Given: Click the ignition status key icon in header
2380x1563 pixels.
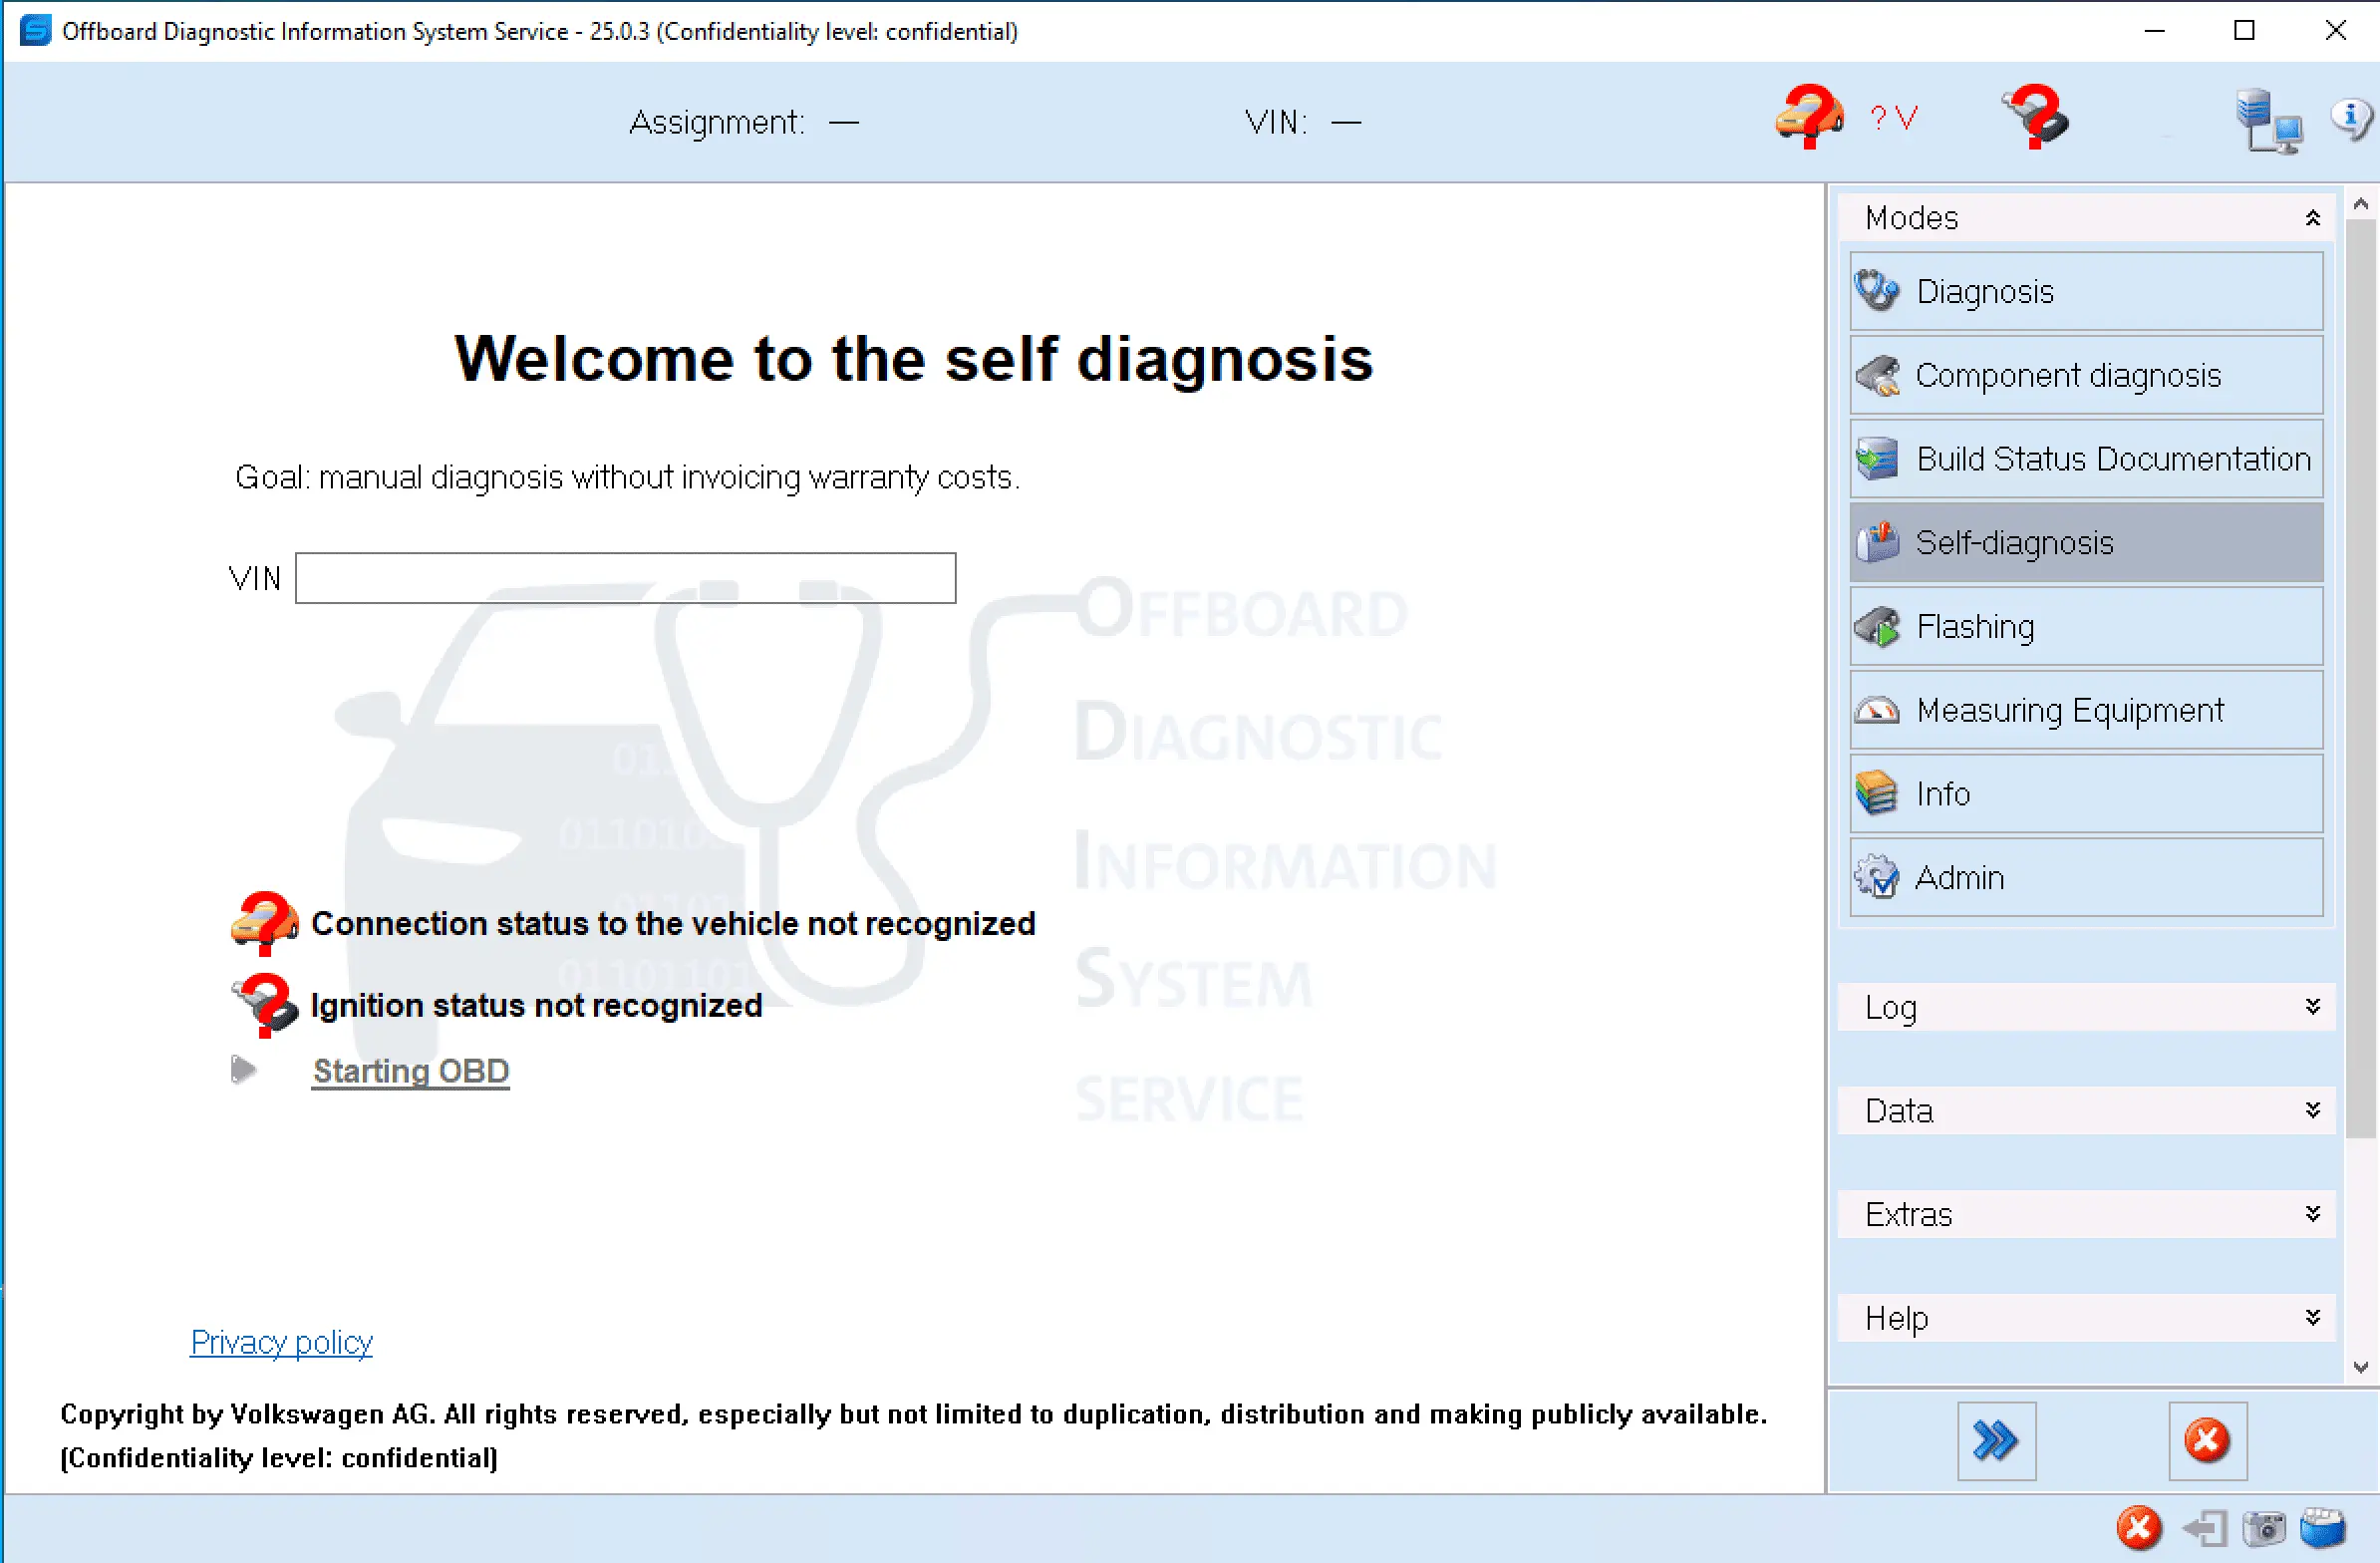Looking at the screenshot, I should (x=2035, y=117).
